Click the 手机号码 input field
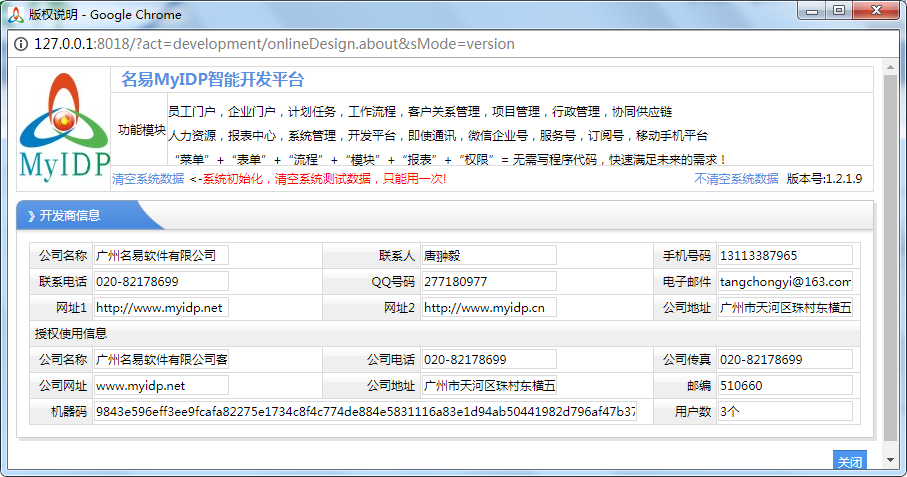 [x=784, y=256]
